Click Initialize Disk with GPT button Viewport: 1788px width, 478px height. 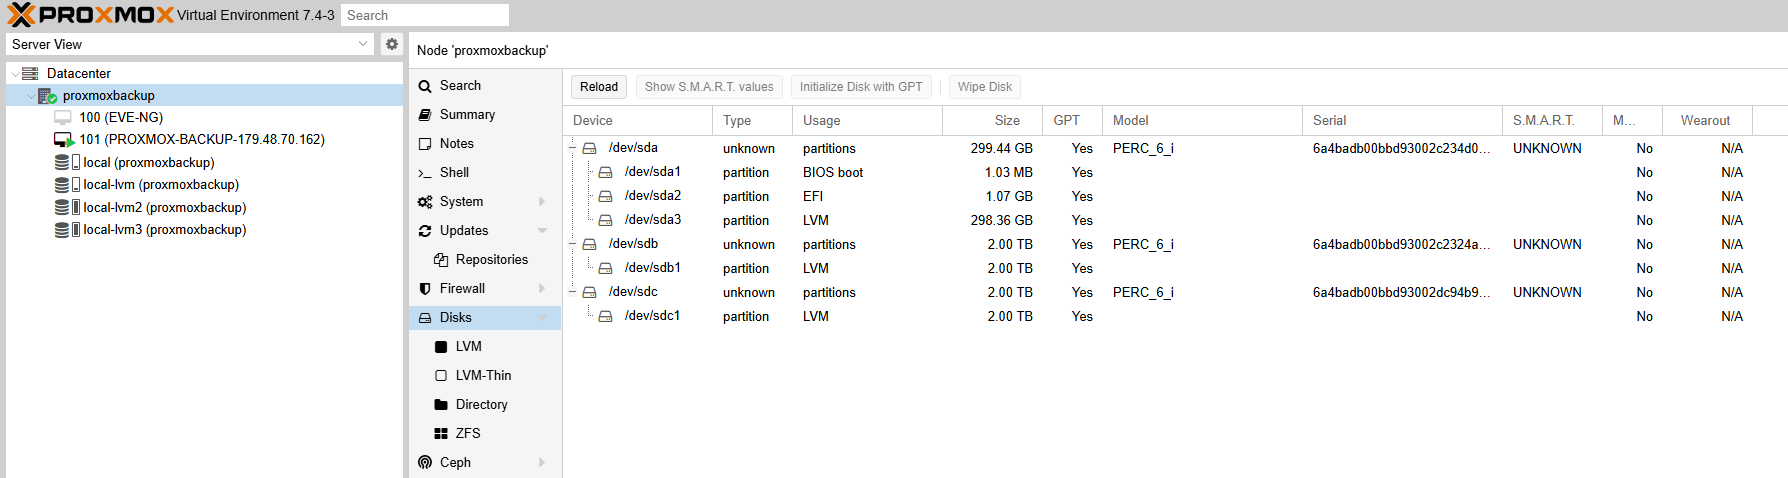tap(861, 87)
